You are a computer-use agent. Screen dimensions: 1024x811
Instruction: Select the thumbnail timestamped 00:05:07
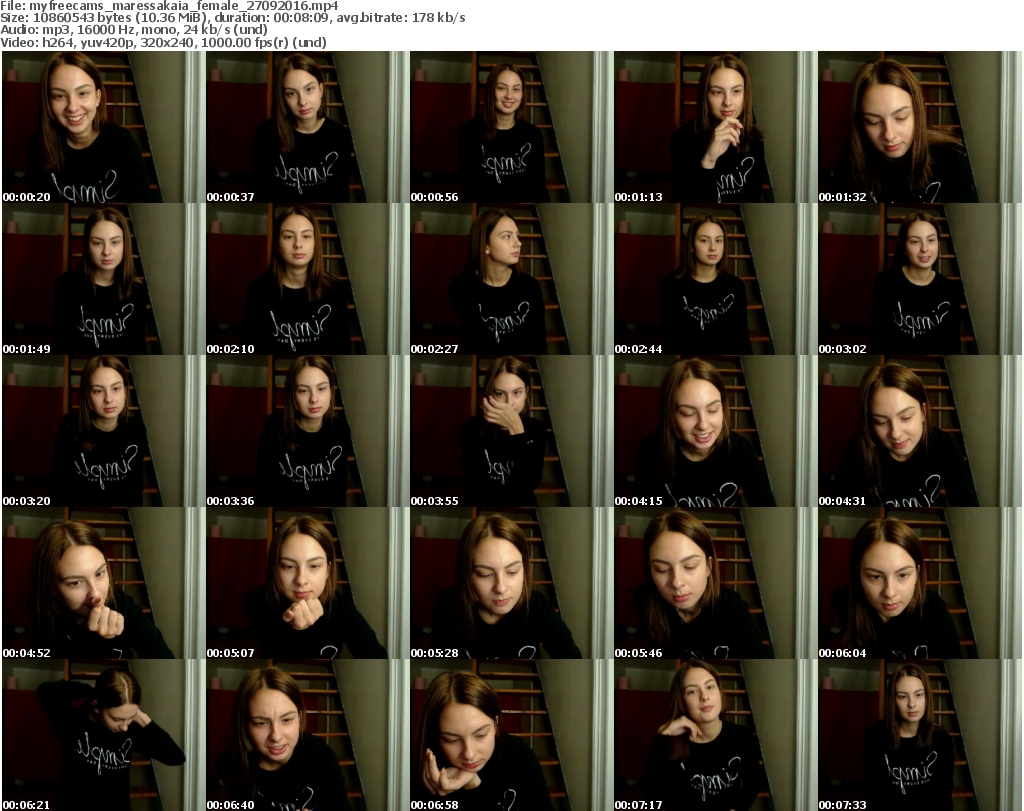[x=308, y=583]
